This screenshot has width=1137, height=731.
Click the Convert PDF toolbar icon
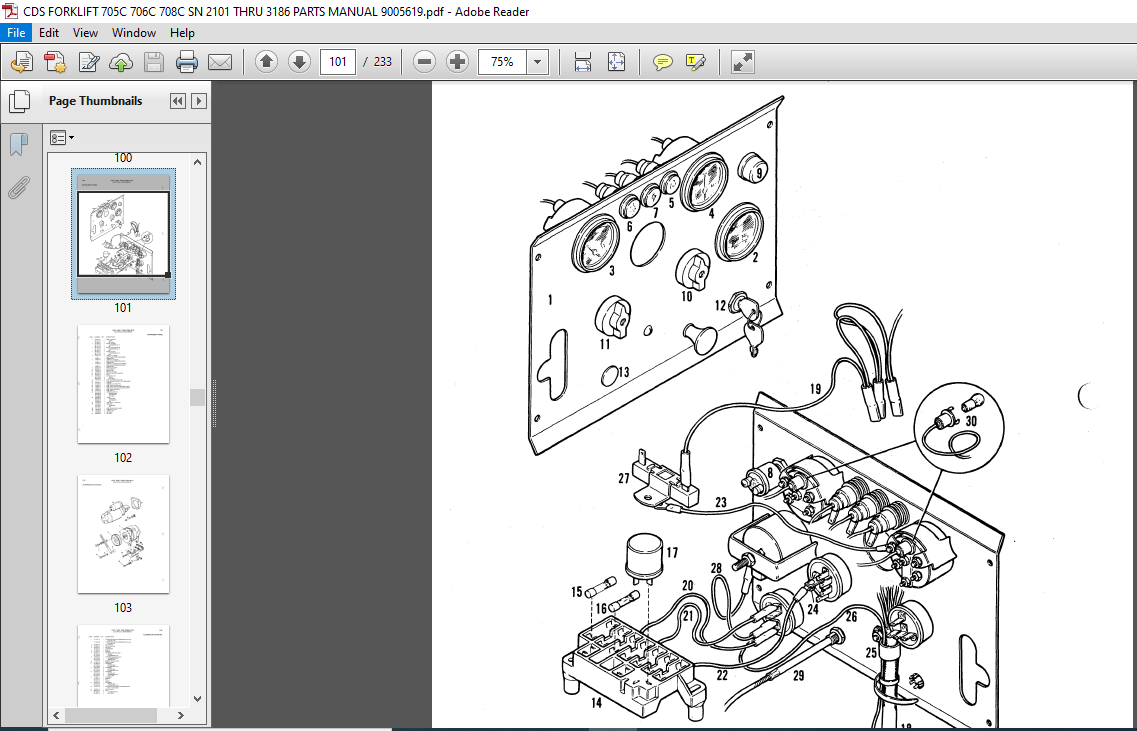tap(55, 62)
